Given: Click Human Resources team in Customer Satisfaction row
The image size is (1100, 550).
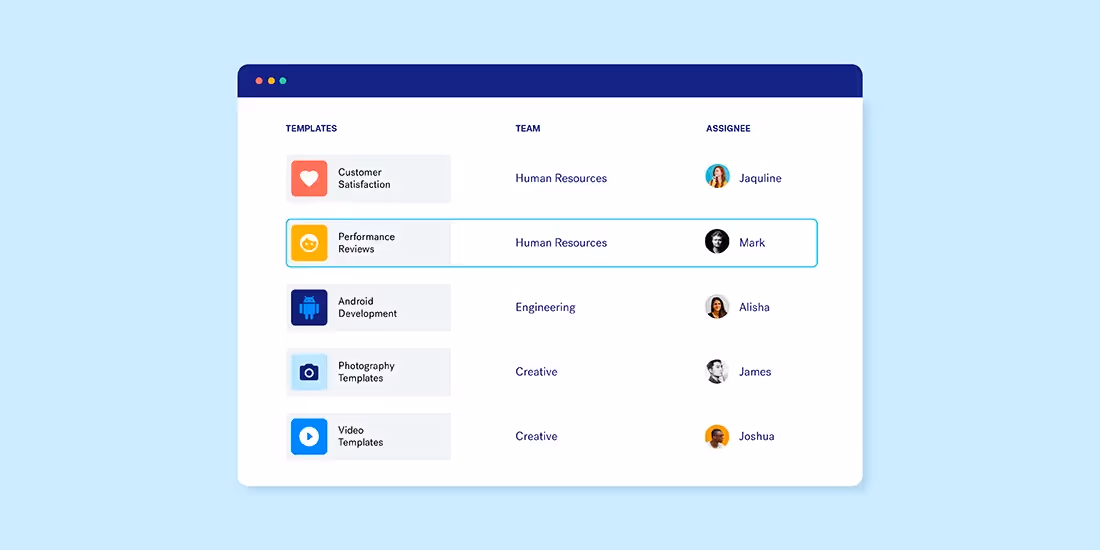Looking at the screenshot, I should [x=561, y=178].
